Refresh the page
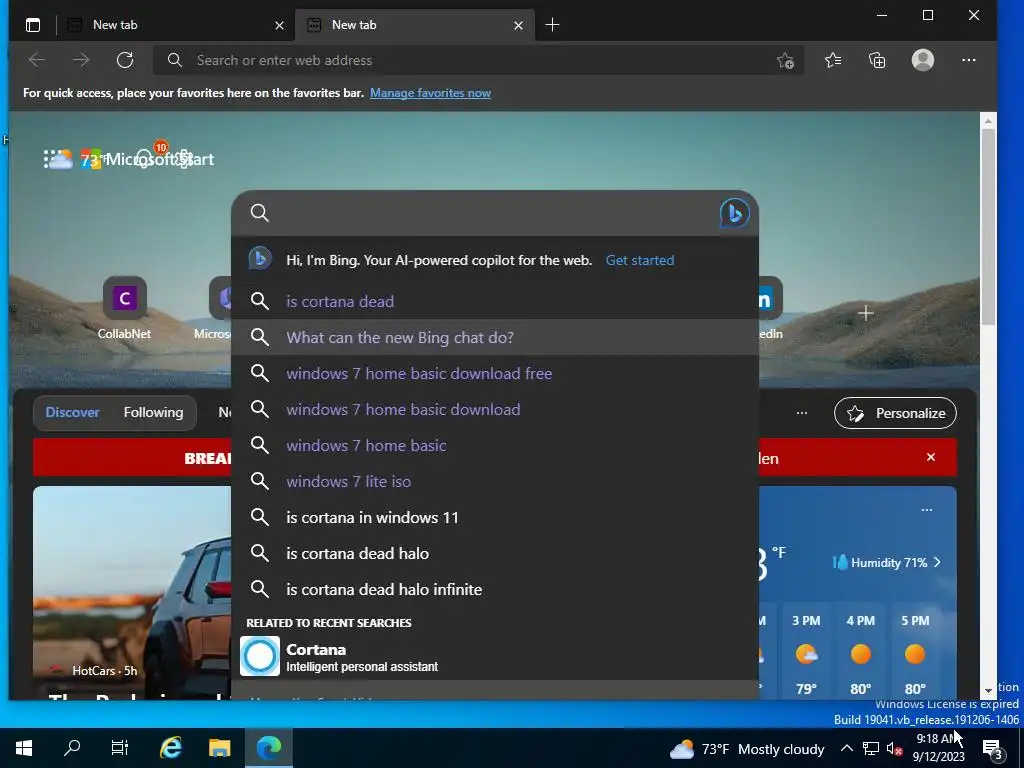 125,60
